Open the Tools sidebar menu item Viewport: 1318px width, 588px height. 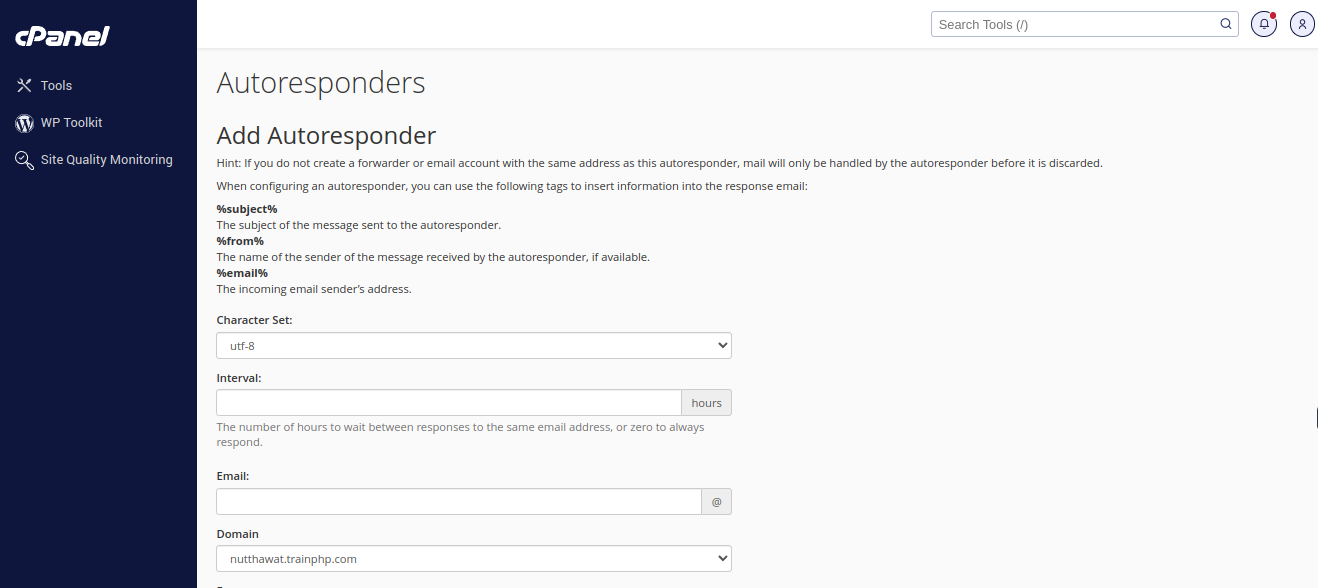point(56,86)
